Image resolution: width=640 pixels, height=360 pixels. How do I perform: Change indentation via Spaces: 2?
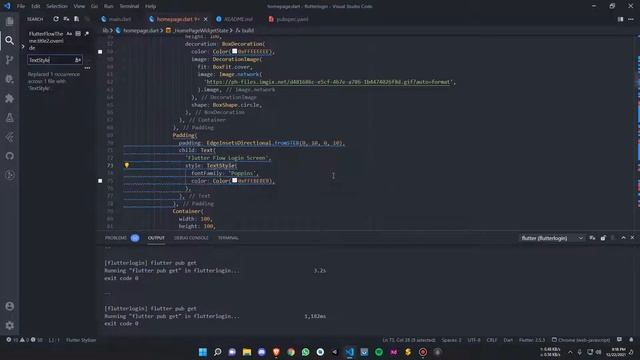(451, 340)
